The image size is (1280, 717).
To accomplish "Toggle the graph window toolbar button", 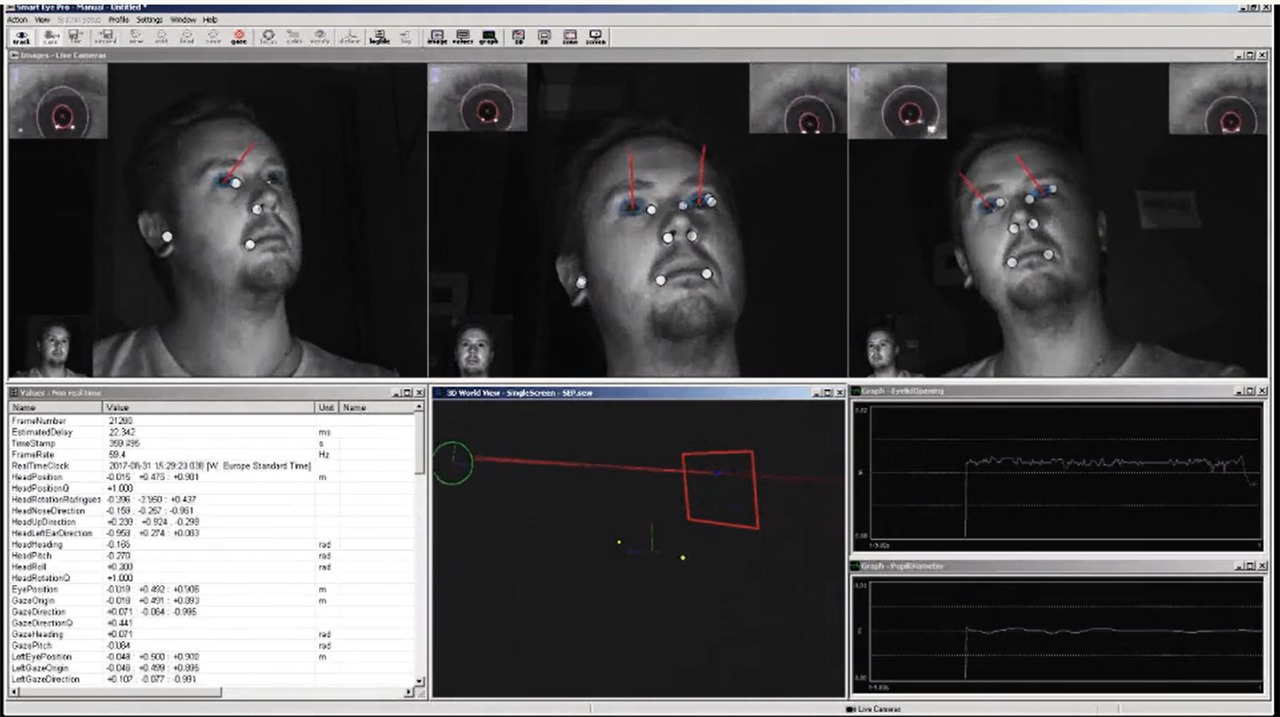I will [488, 37].
